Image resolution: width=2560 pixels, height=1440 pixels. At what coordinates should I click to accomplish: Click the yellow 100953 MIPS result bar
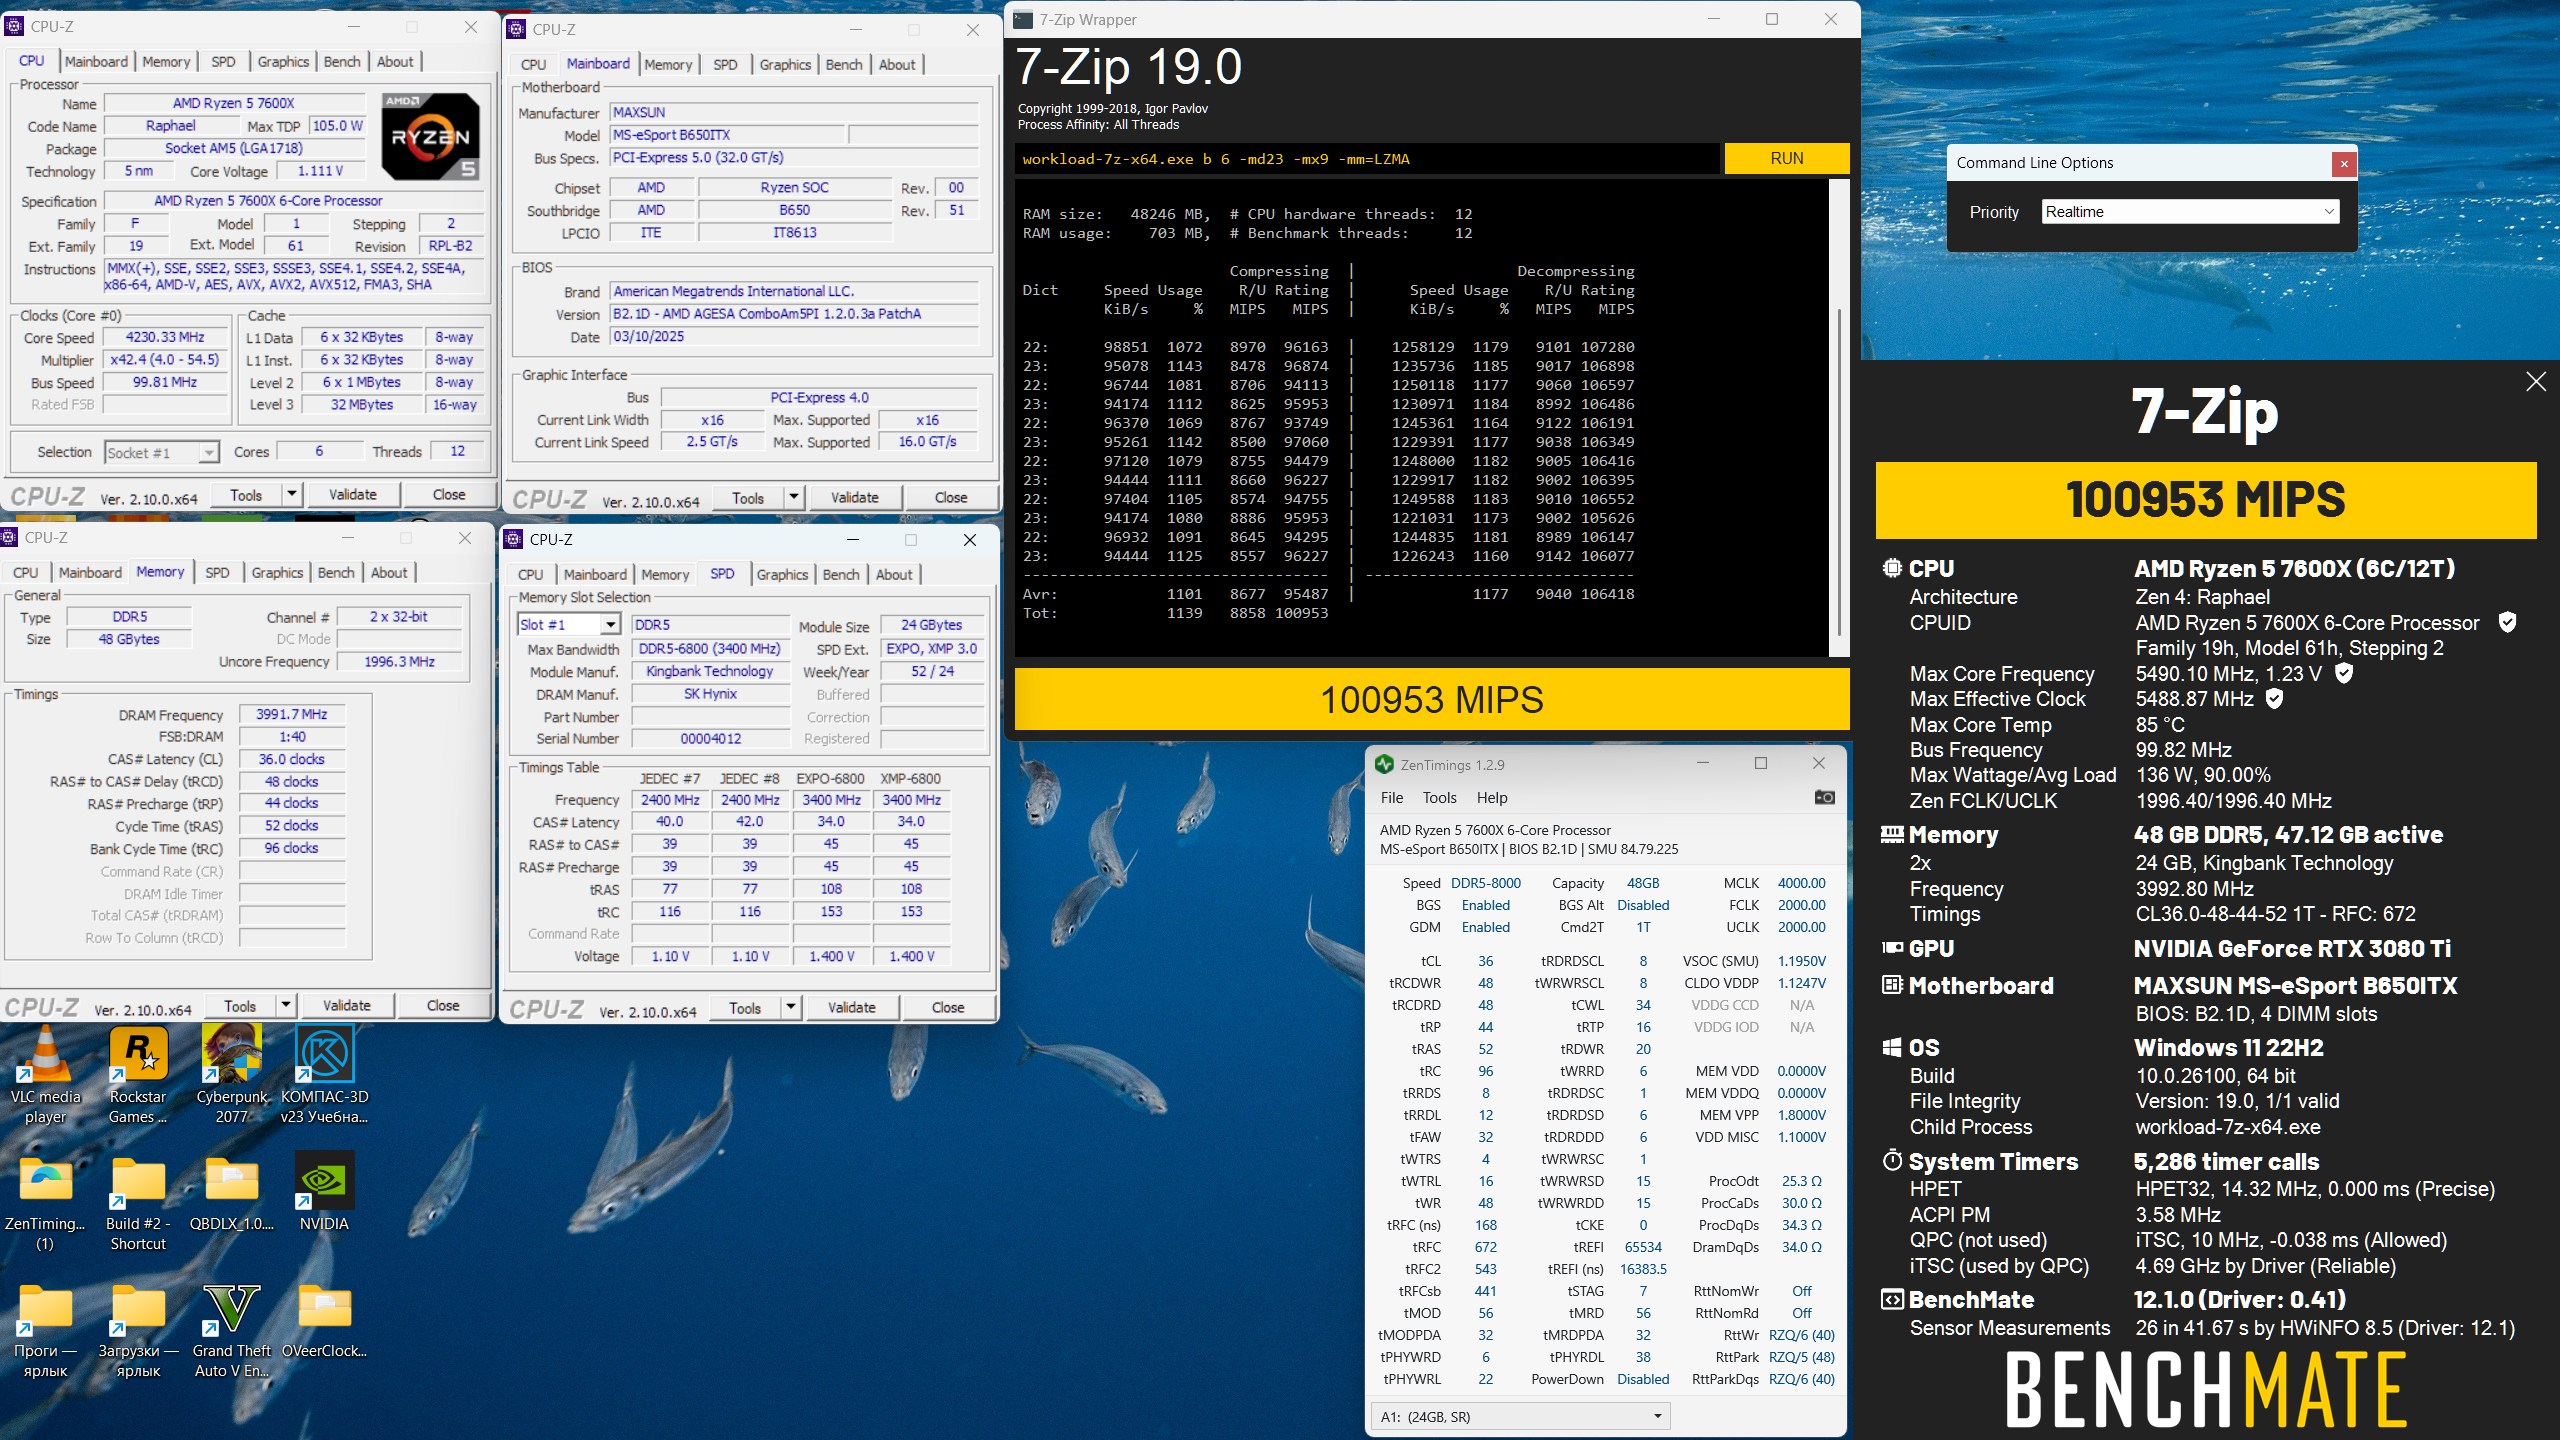(x=1431, y=699)
